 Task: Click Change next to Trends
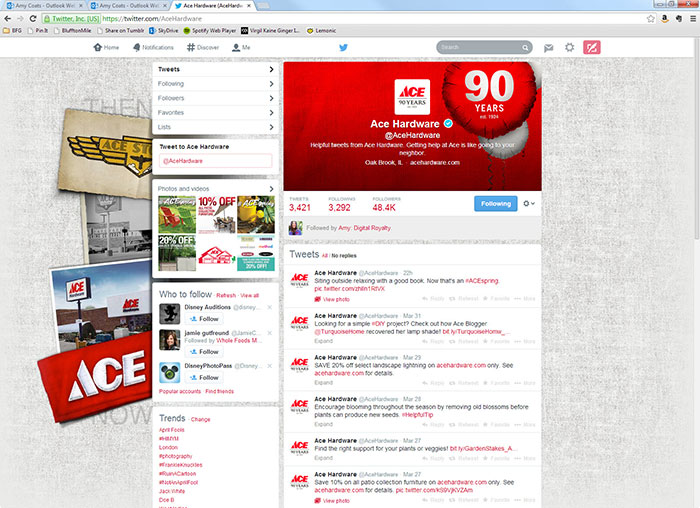point(200,420)
